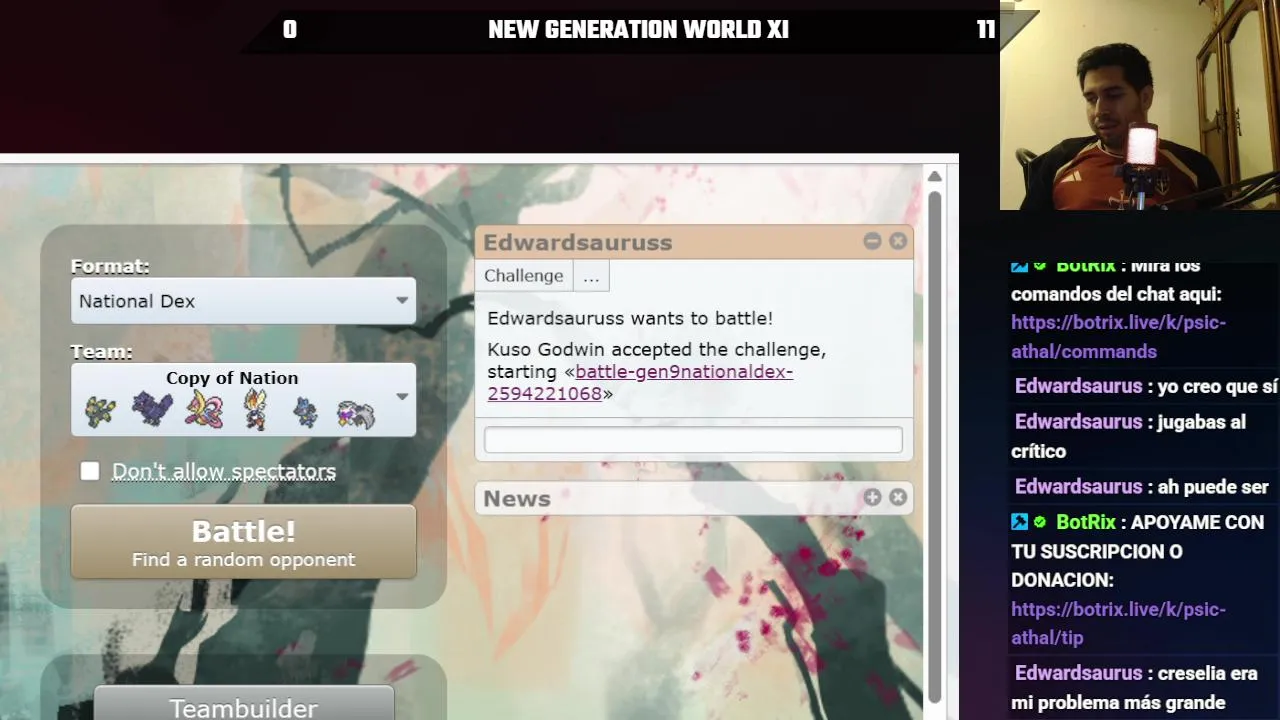Open botrix commands link in chat
This screenshot has height=720, width=1280.
point(1118,337)
